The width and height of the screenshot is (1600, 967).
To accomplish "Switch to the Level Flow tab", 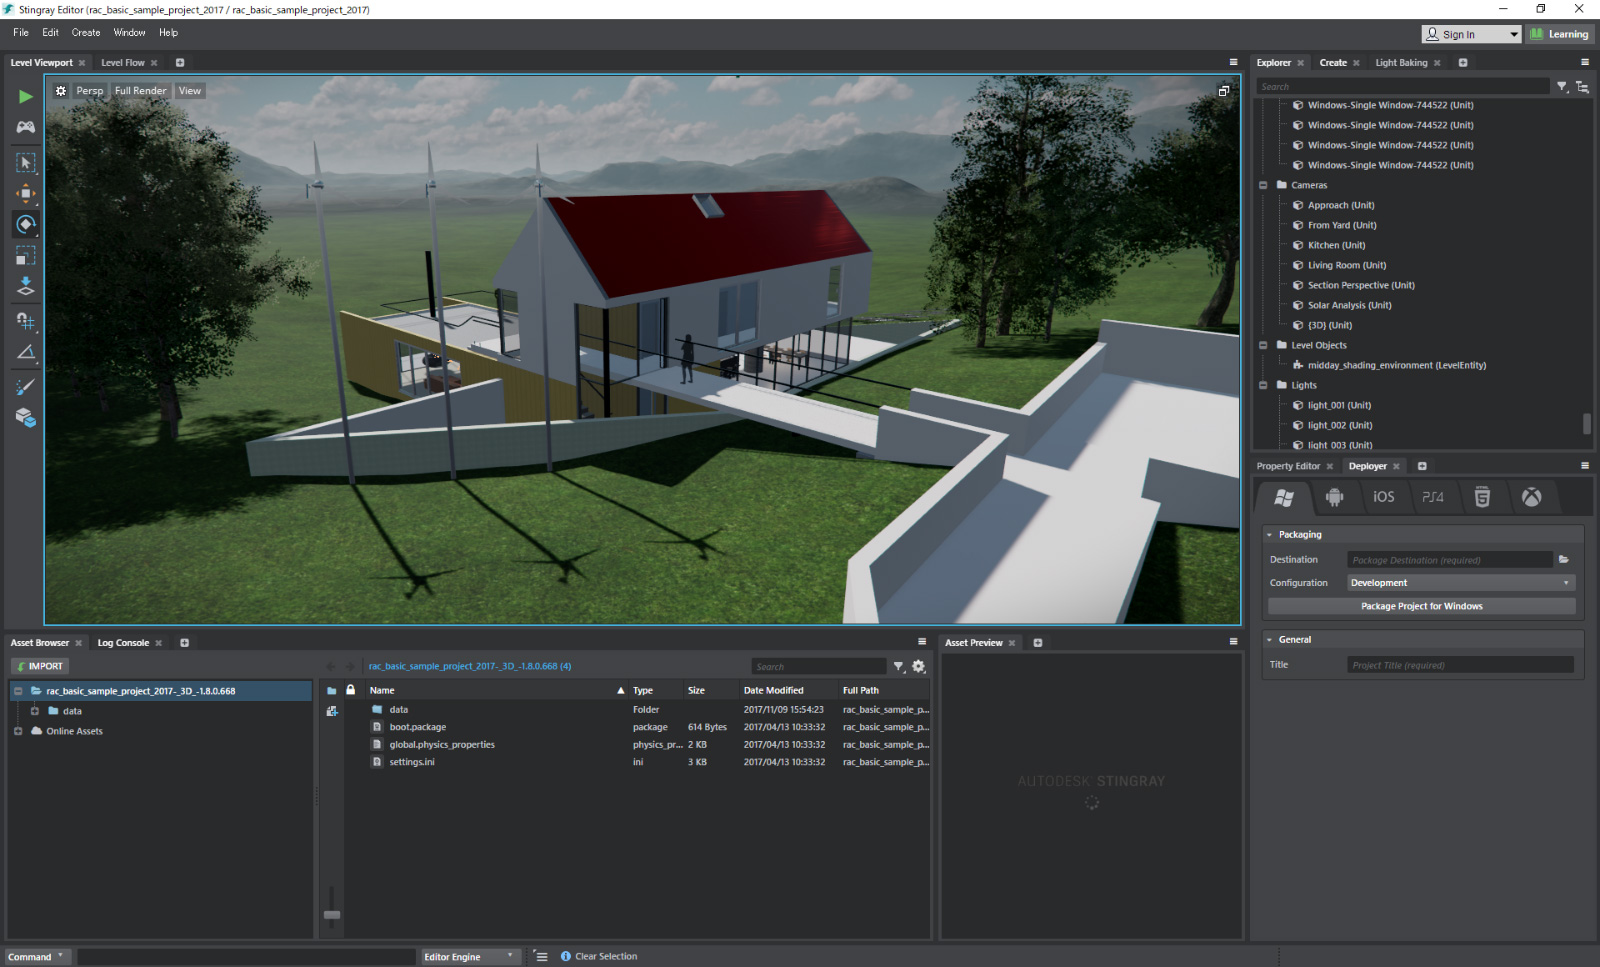I will 123,63.
